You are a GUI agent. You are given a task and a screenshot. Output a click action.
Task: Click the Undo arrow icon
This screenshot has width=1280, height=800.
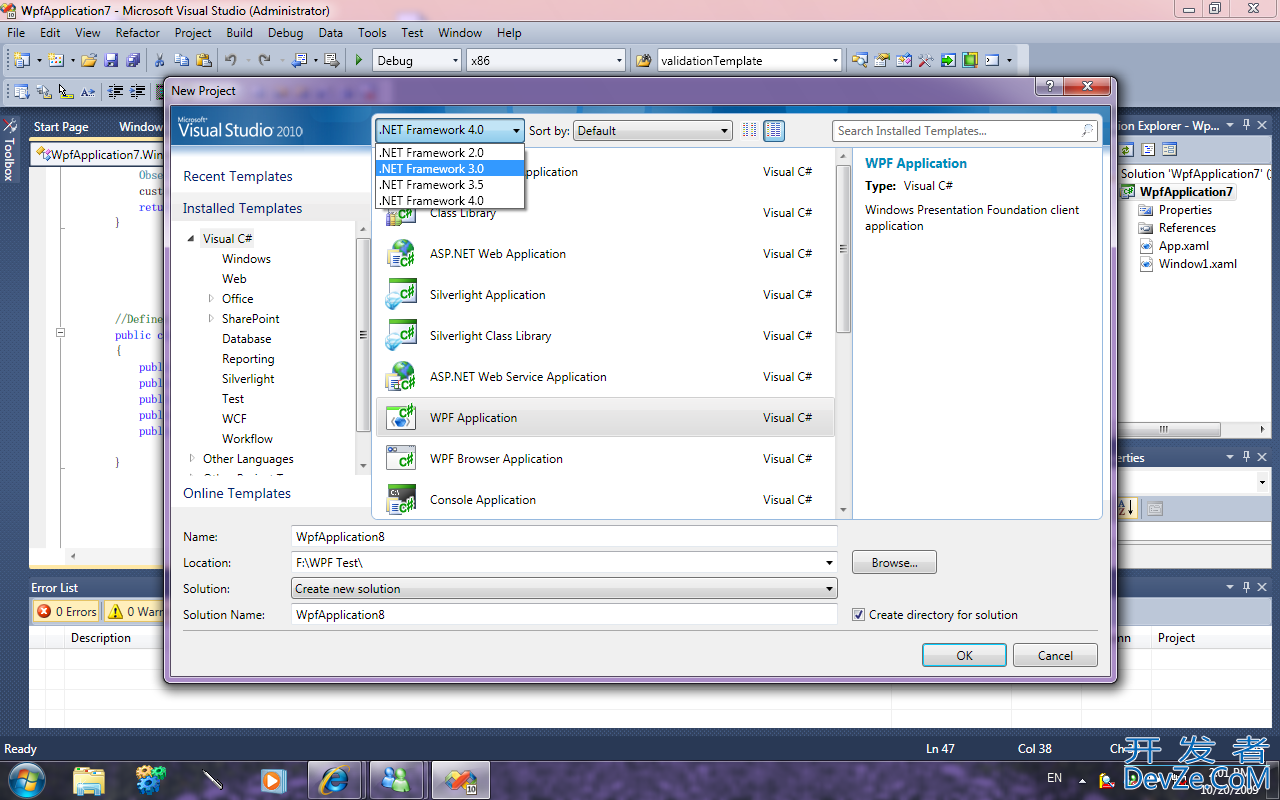tap(231, 60)
